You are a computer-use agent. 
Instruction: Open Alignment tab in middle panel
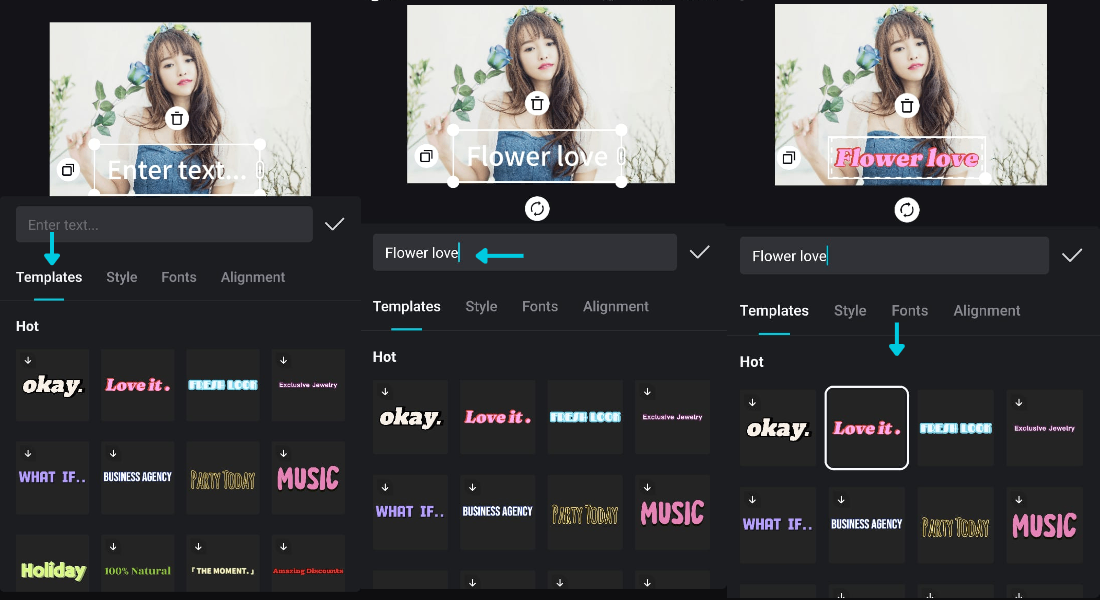click(x=616, y=307)
